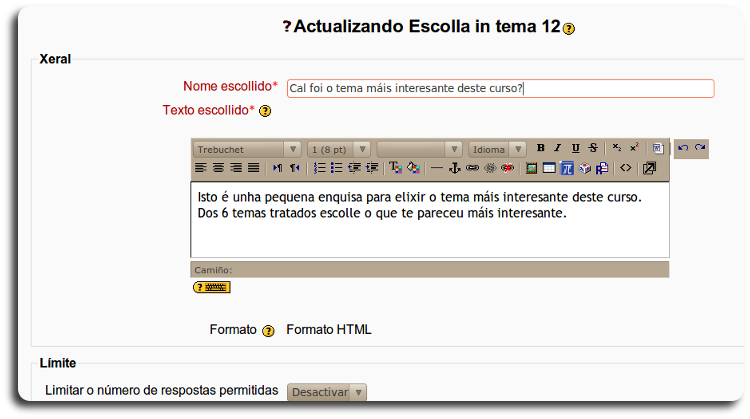Click the clean Word HTML icon
The height and width of the screenshot is (419, 750).
click(x=658, y=148)
